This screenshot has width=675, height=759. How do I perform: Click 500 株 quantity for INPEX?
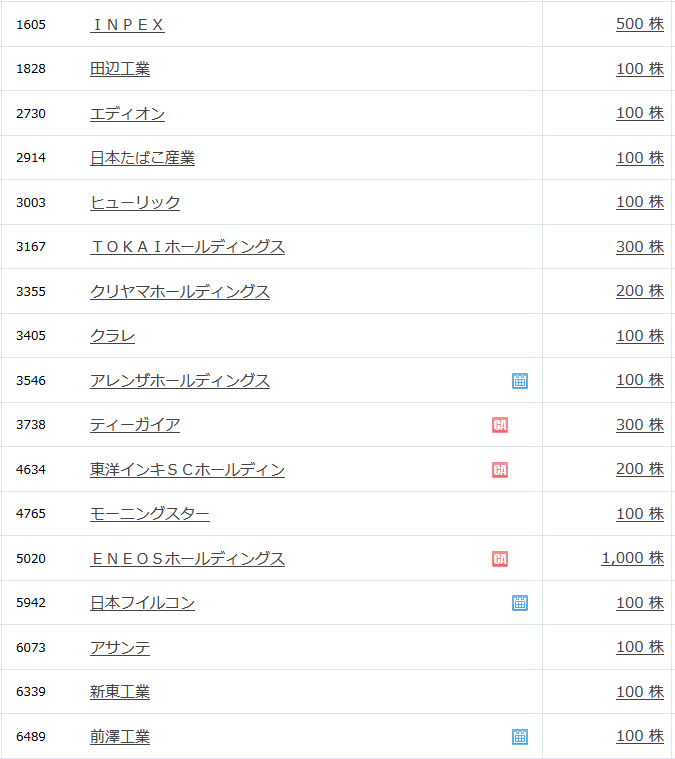click(640, 24)
